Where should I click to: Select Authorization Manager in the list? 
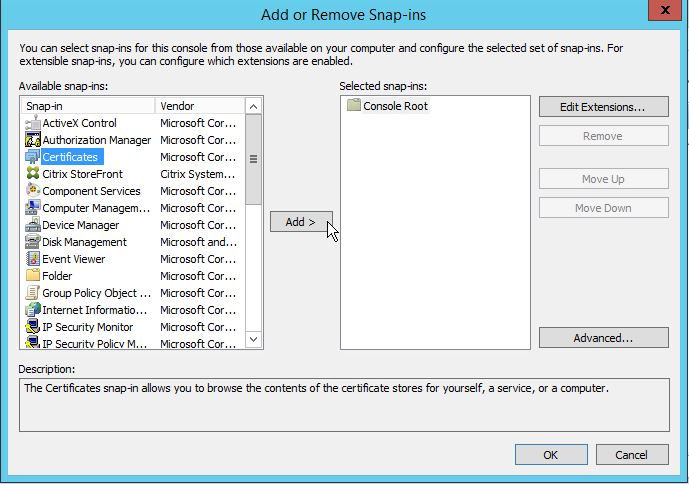click(97, 140)
